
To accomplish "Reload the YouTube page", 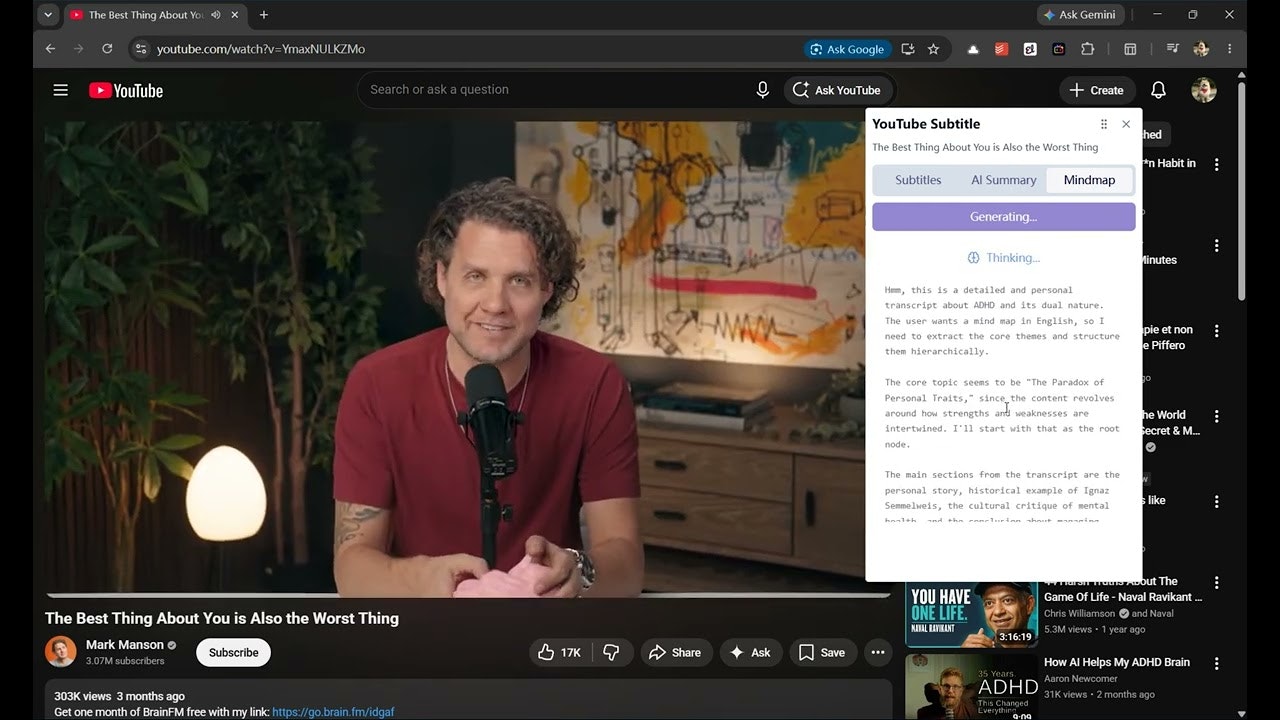I will coord(107,49).
